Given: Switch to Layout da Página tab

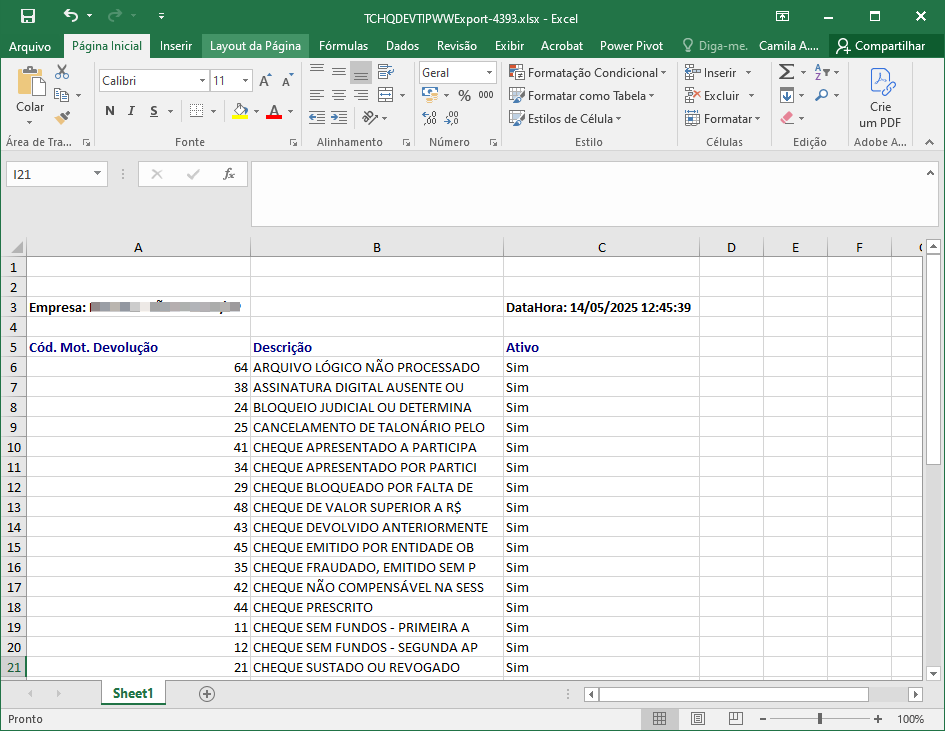Looking at the screenshot, I should pos(256,46).
